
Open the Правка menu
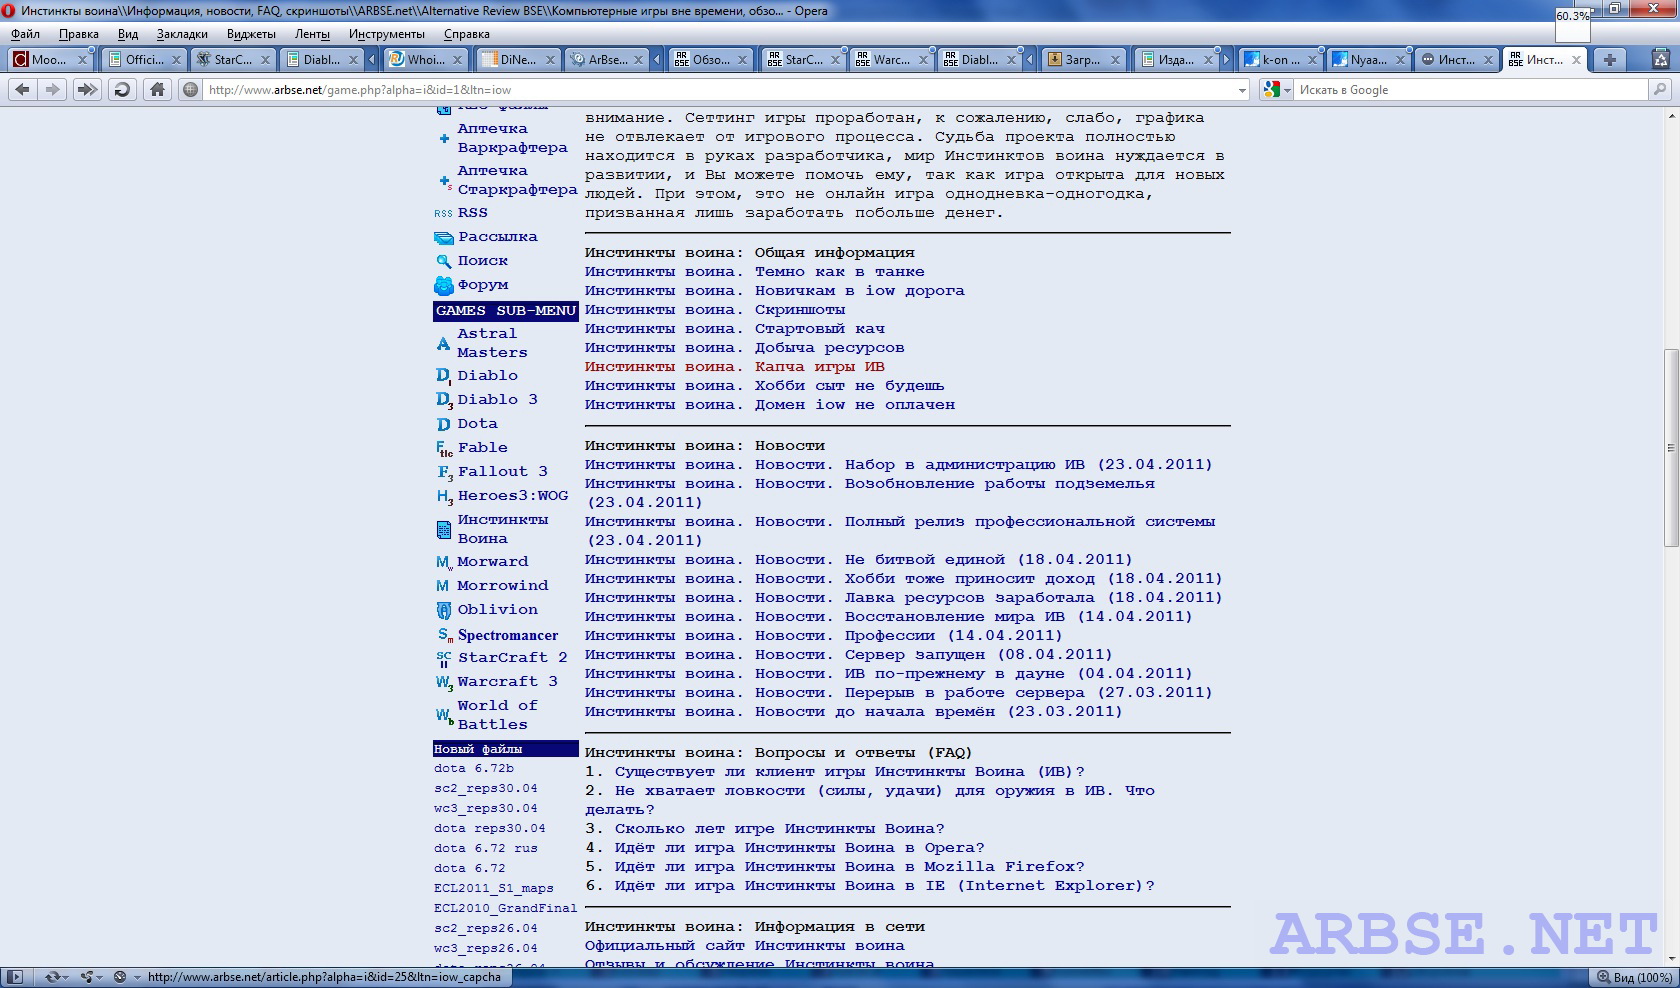pyautogui.click(x=79, y=34)
